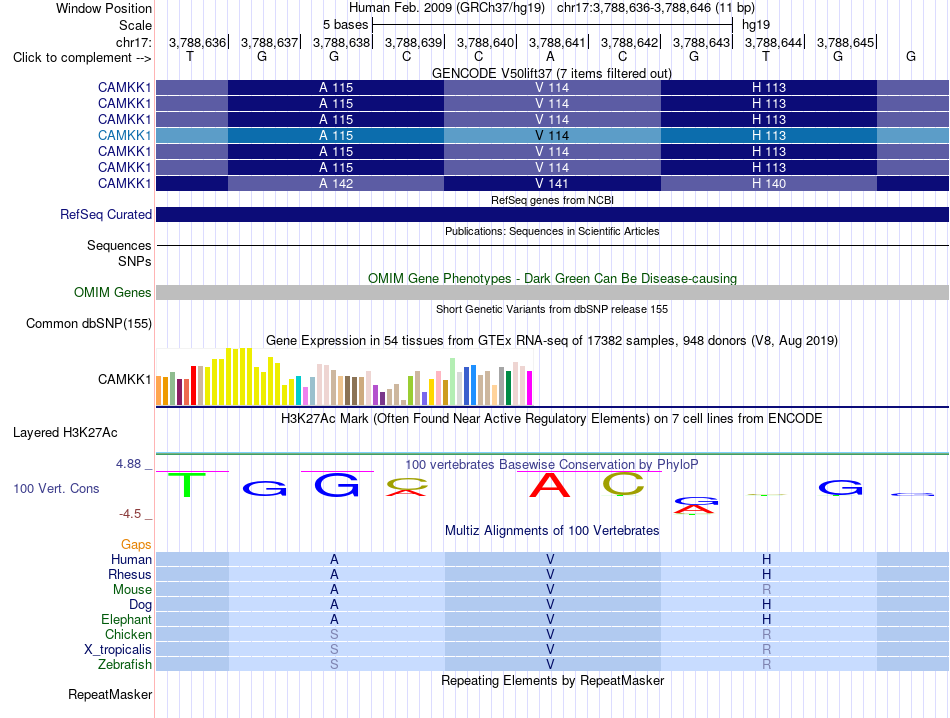The image size is (950, 718).
Task: Click the GTEx Gene Expression track title
Action: coord(552,341)
